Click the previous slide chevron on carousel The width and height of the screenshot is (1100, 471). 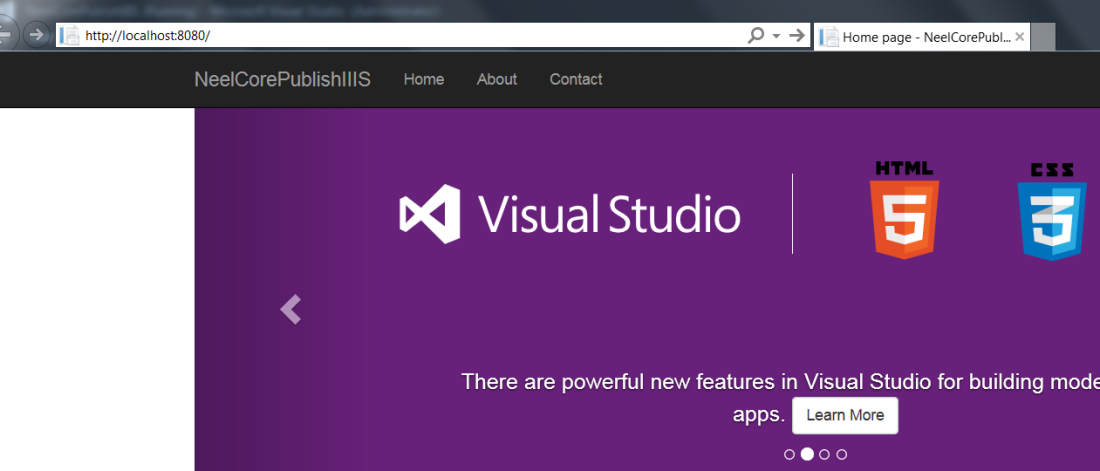tap(290, 309)
